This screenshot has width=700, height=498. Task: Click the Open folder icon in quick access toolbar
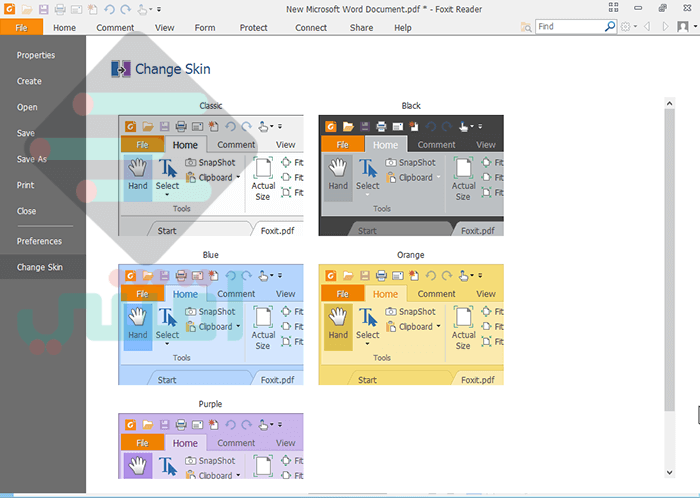27,9
